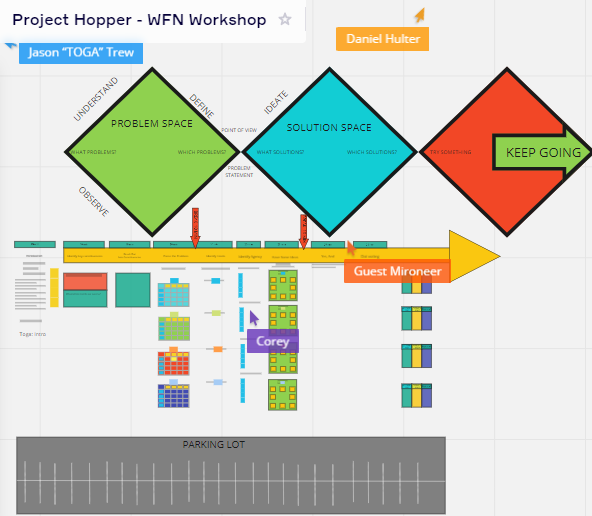Click the small orange sticky connector
Screen dimensions: 592x516
(x=218, y=349)
